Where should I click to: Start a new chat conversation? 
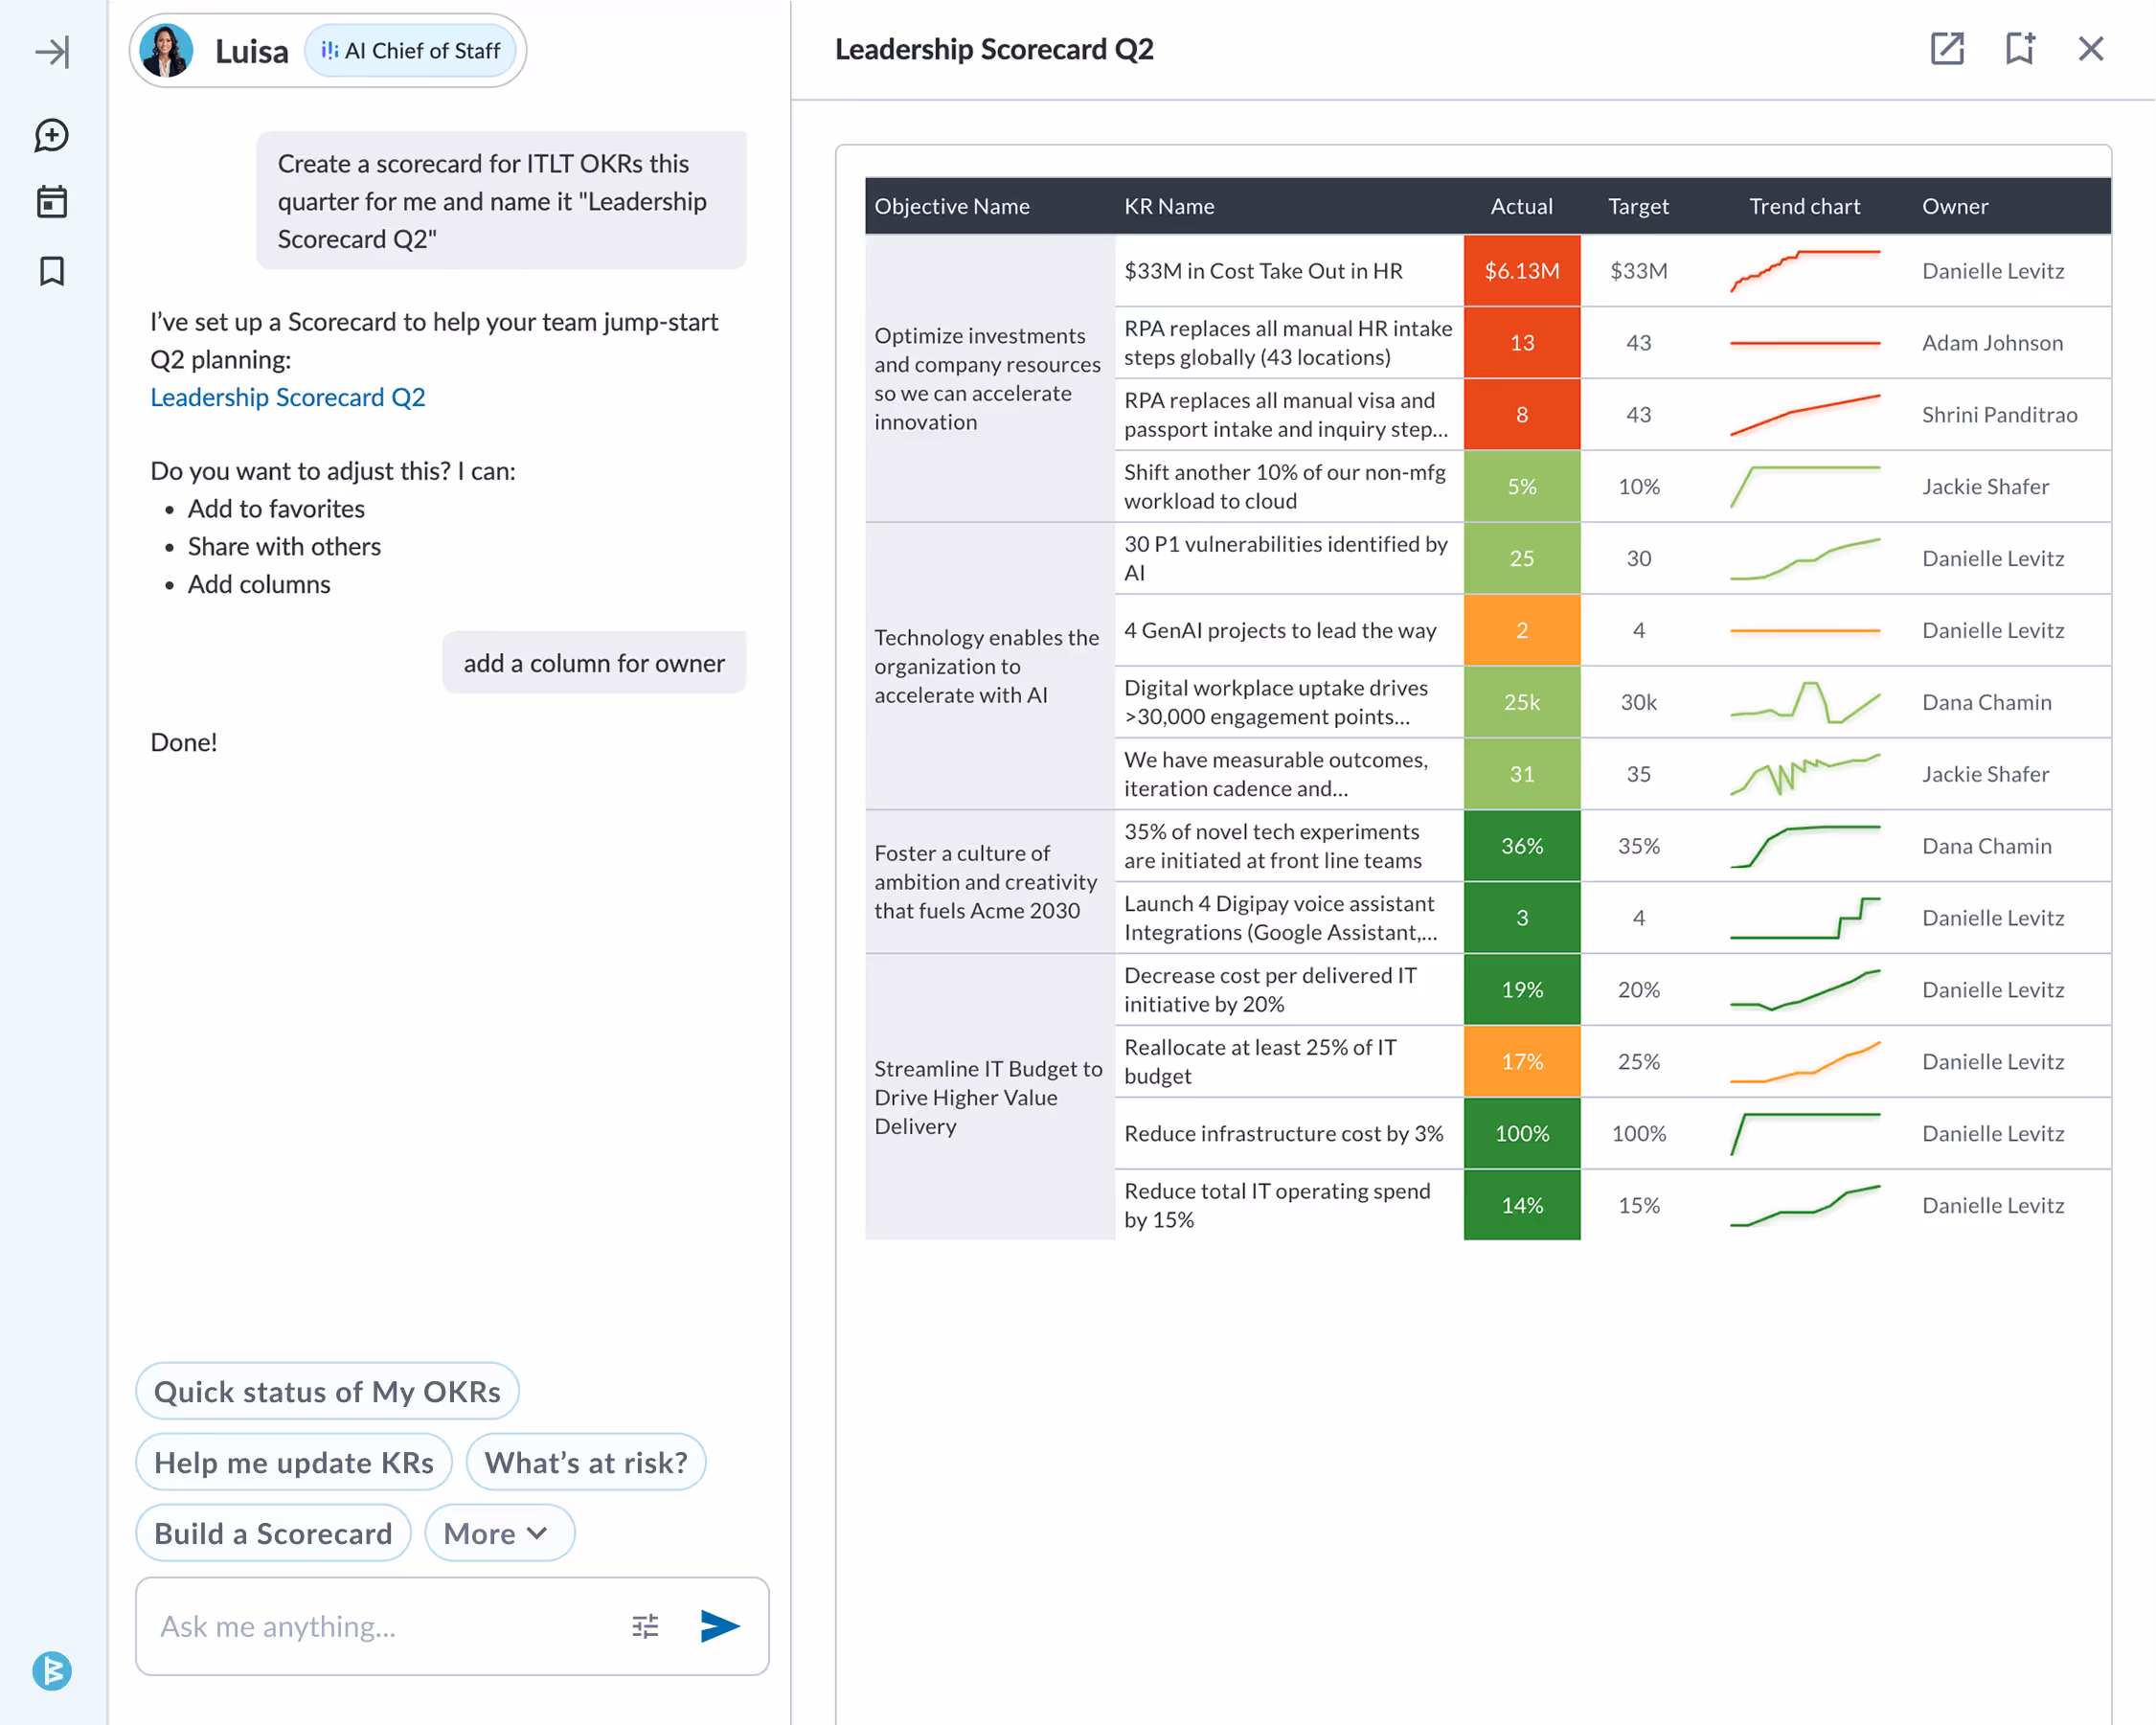52,136
